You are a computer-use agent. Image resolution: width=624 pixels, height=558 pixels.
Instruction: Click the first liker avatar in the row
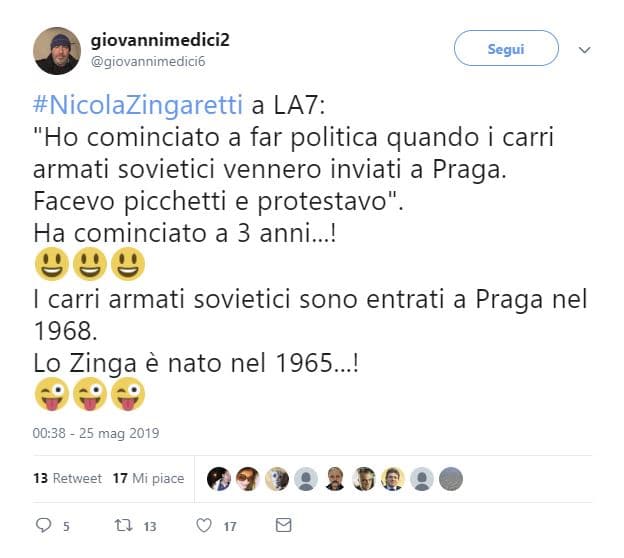(x=219, y=479)
